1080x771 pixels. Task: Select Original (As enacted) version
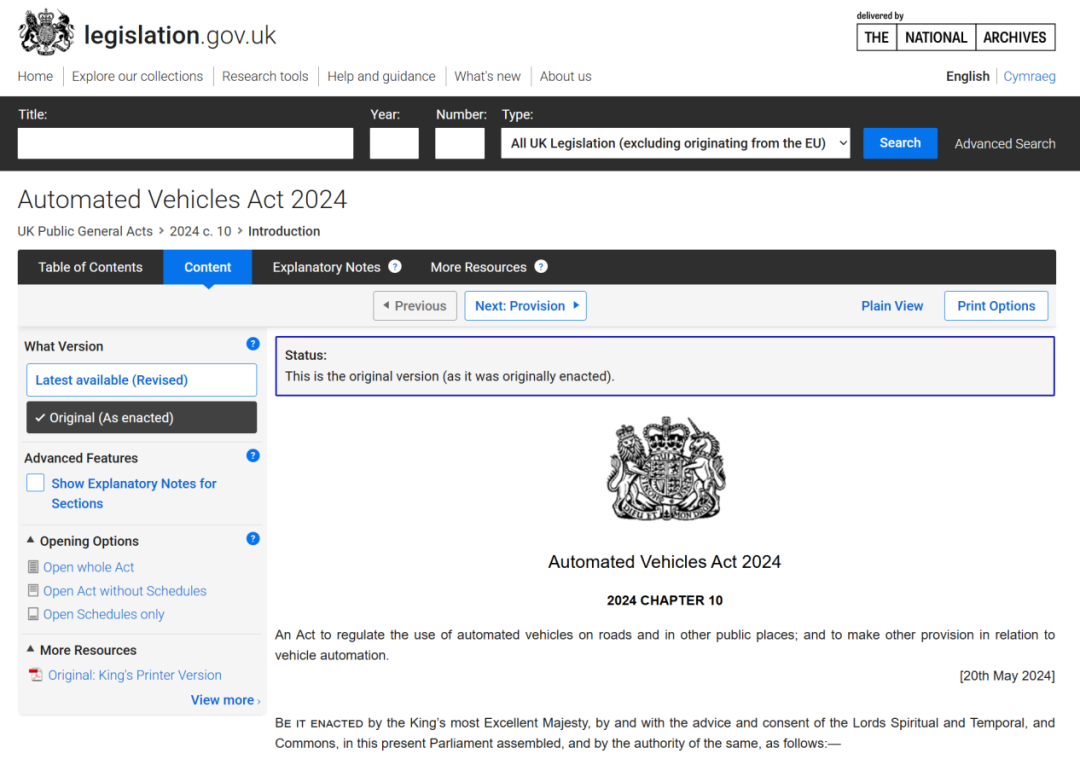pos(141,418)
